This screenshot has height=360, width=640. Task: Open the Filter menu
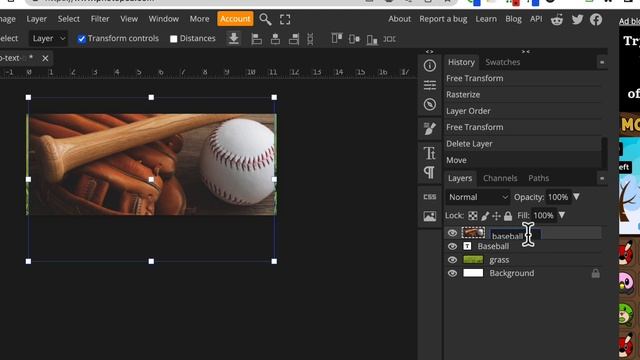pos(100,19)
